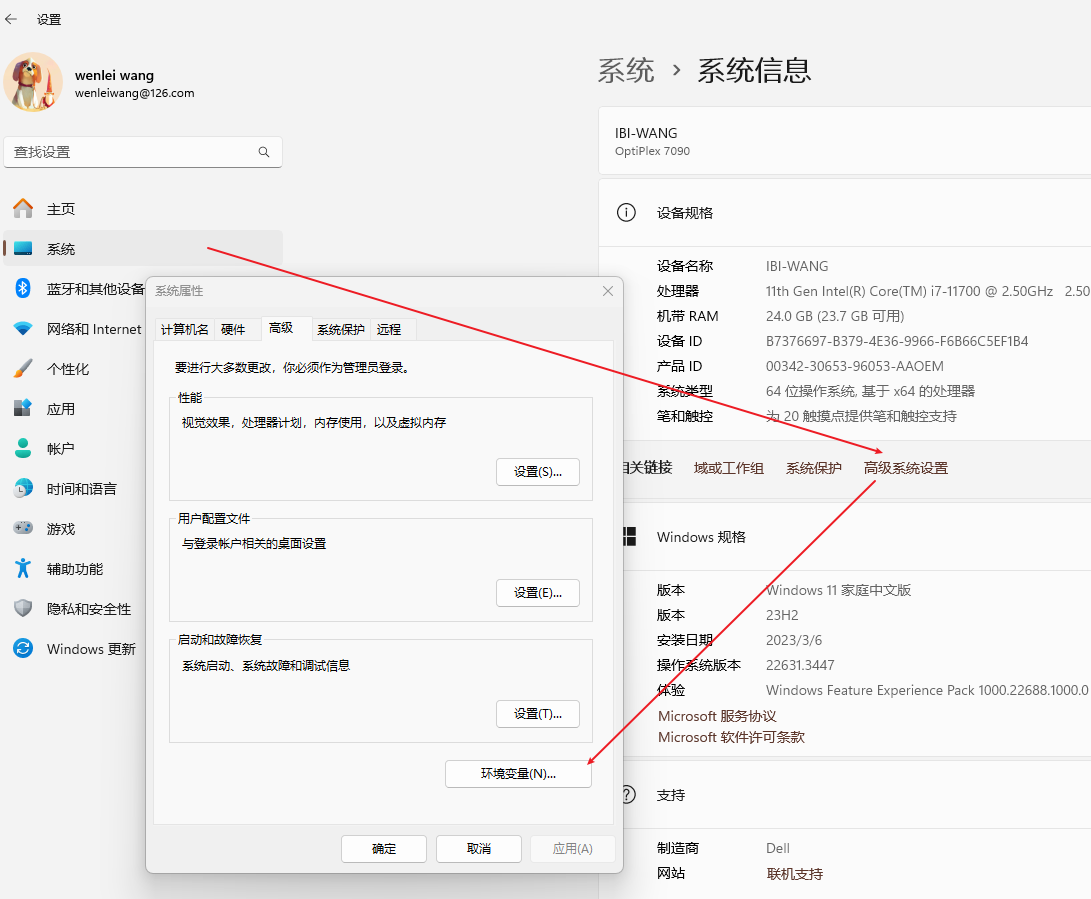Click 确定 to confirm system properties
Viewport: 1091px width, 899px height.
tap(384, 849)
